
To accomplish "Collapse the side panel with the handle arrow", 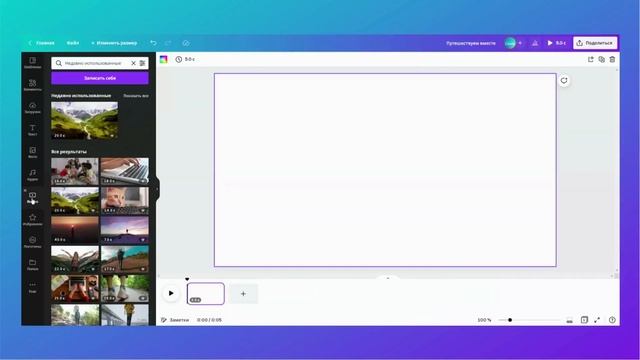I will coord(158,189).
